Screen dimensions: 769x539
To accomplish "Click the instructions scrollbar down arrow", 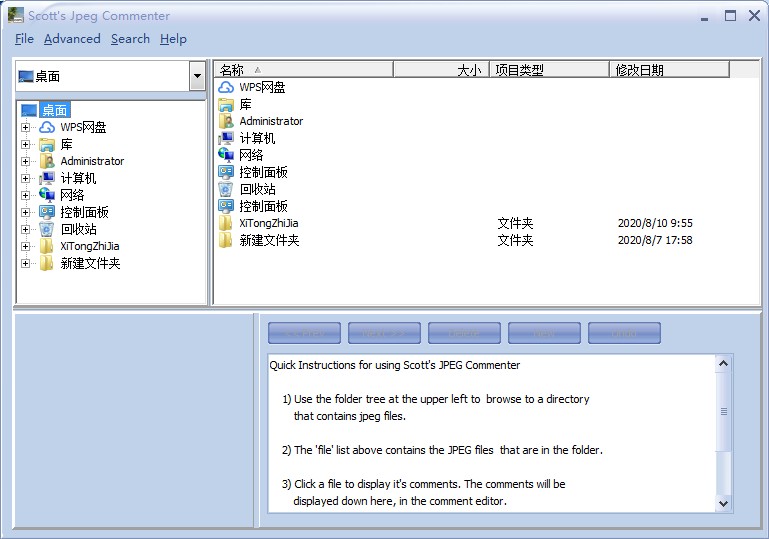I will [723, 503].
